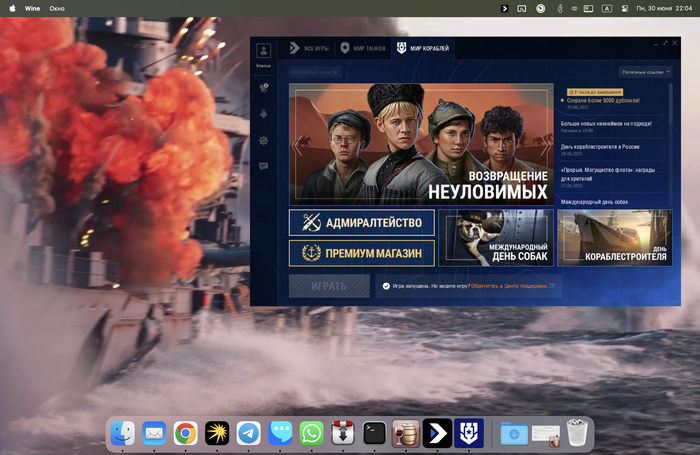Image resolution: width=700 pixels, height=455 pixels.
Task: Click the disabled Играть button
Action: [x=329, y=286]
